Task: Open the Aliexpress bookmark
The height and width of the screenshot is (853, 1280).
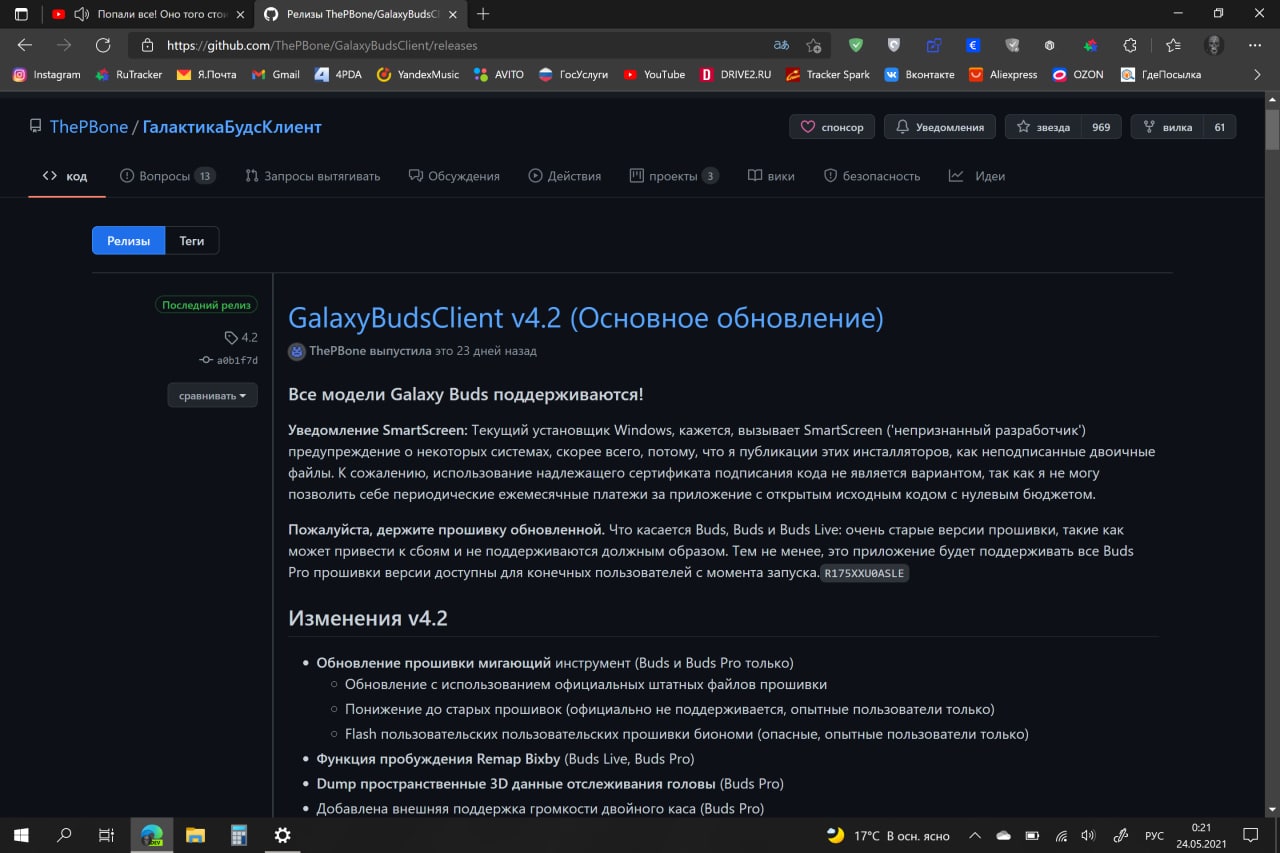Action: (x=1003, y=74)
